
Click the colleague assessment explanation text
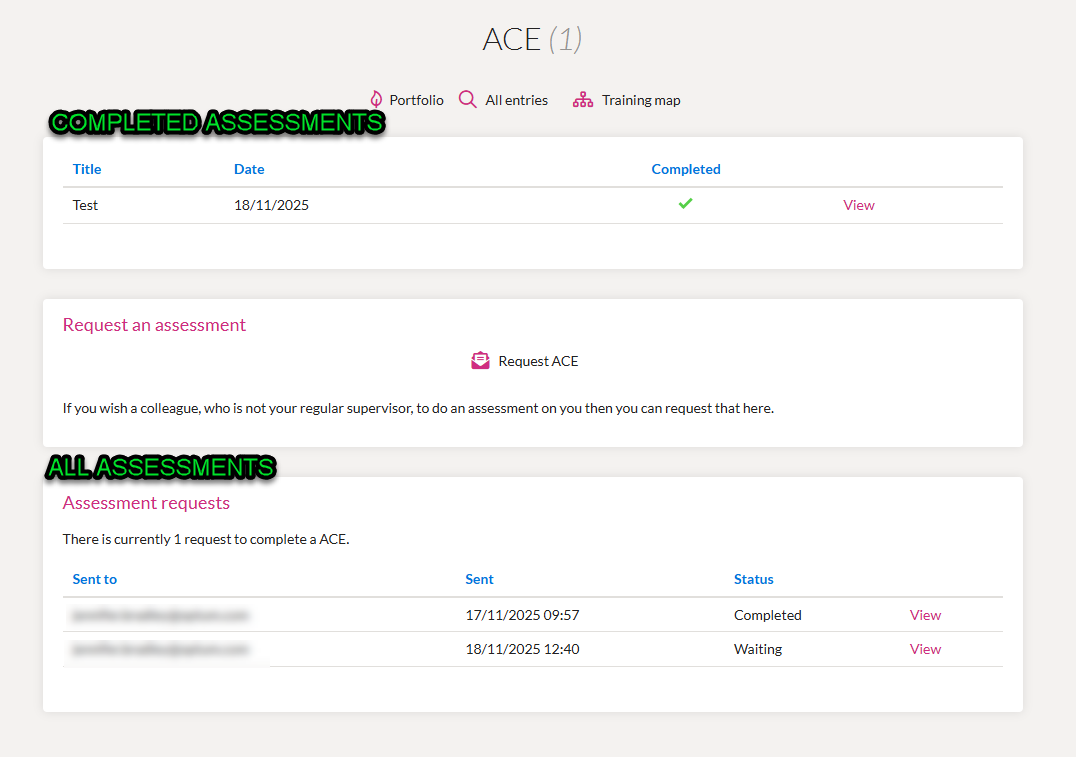coord(418,408)
